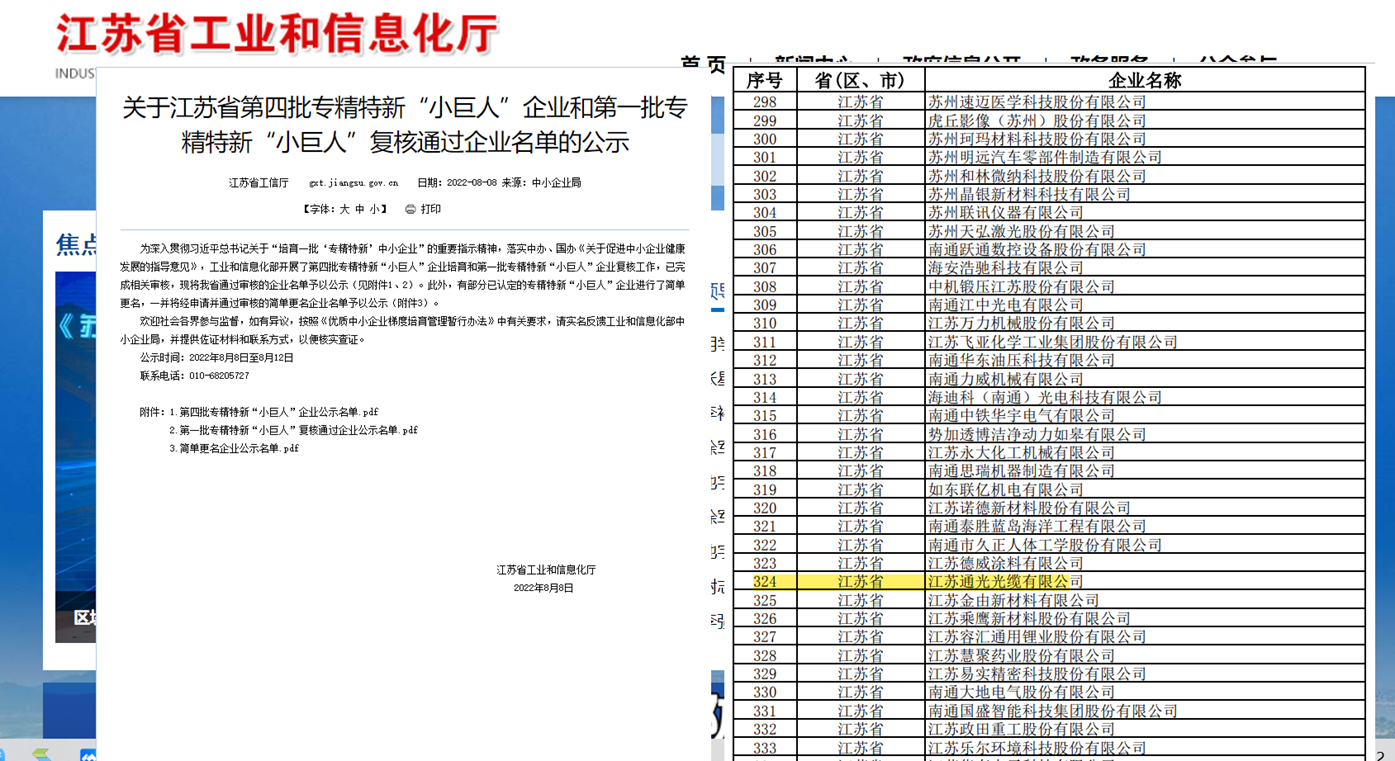Click the 打印 print link
The width and height of the screenshot is (1395, 761).
[x=431, y=210]
